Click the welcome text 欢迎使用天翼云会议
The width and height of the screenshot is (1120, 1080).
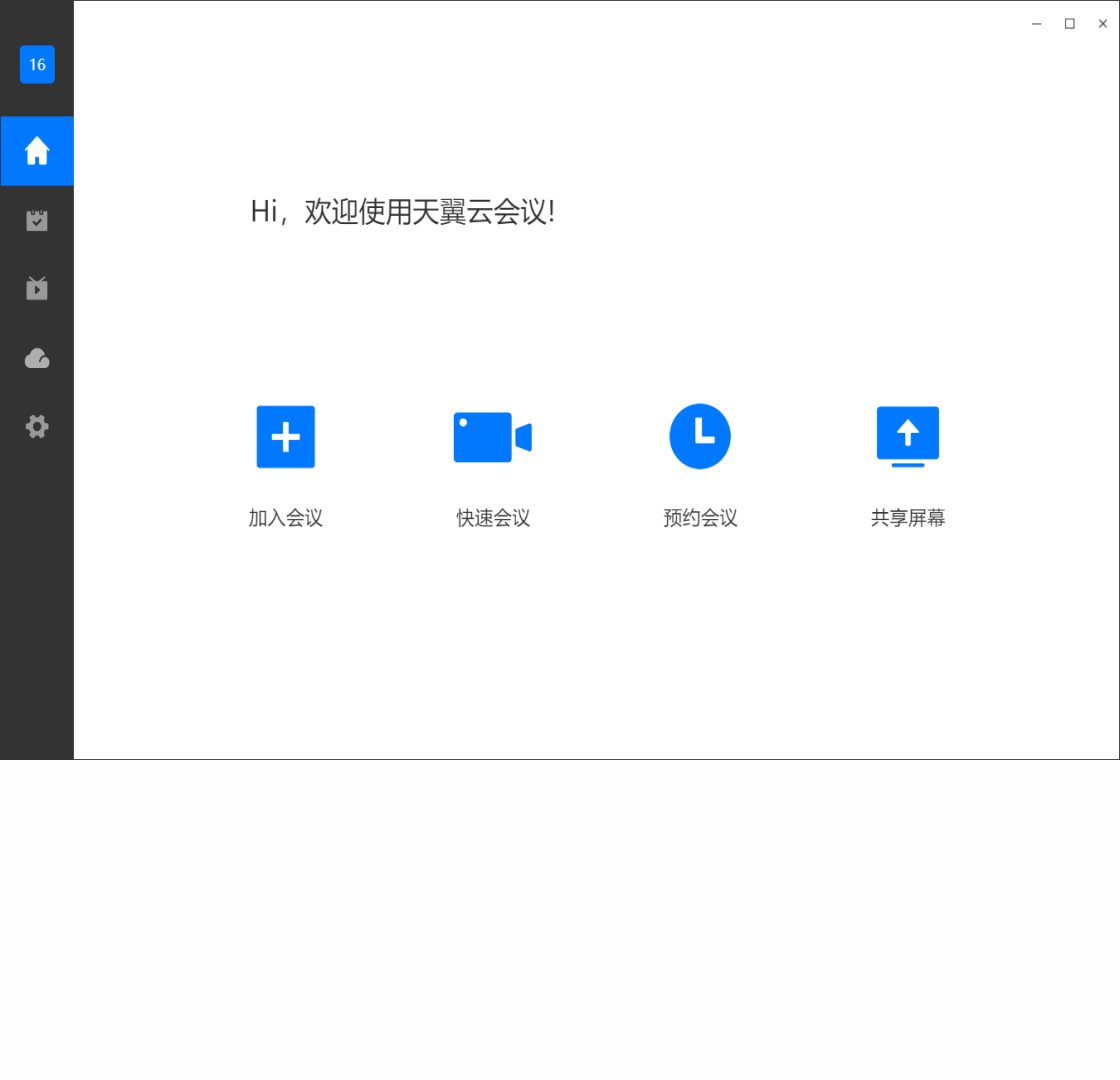coord(426,211)
